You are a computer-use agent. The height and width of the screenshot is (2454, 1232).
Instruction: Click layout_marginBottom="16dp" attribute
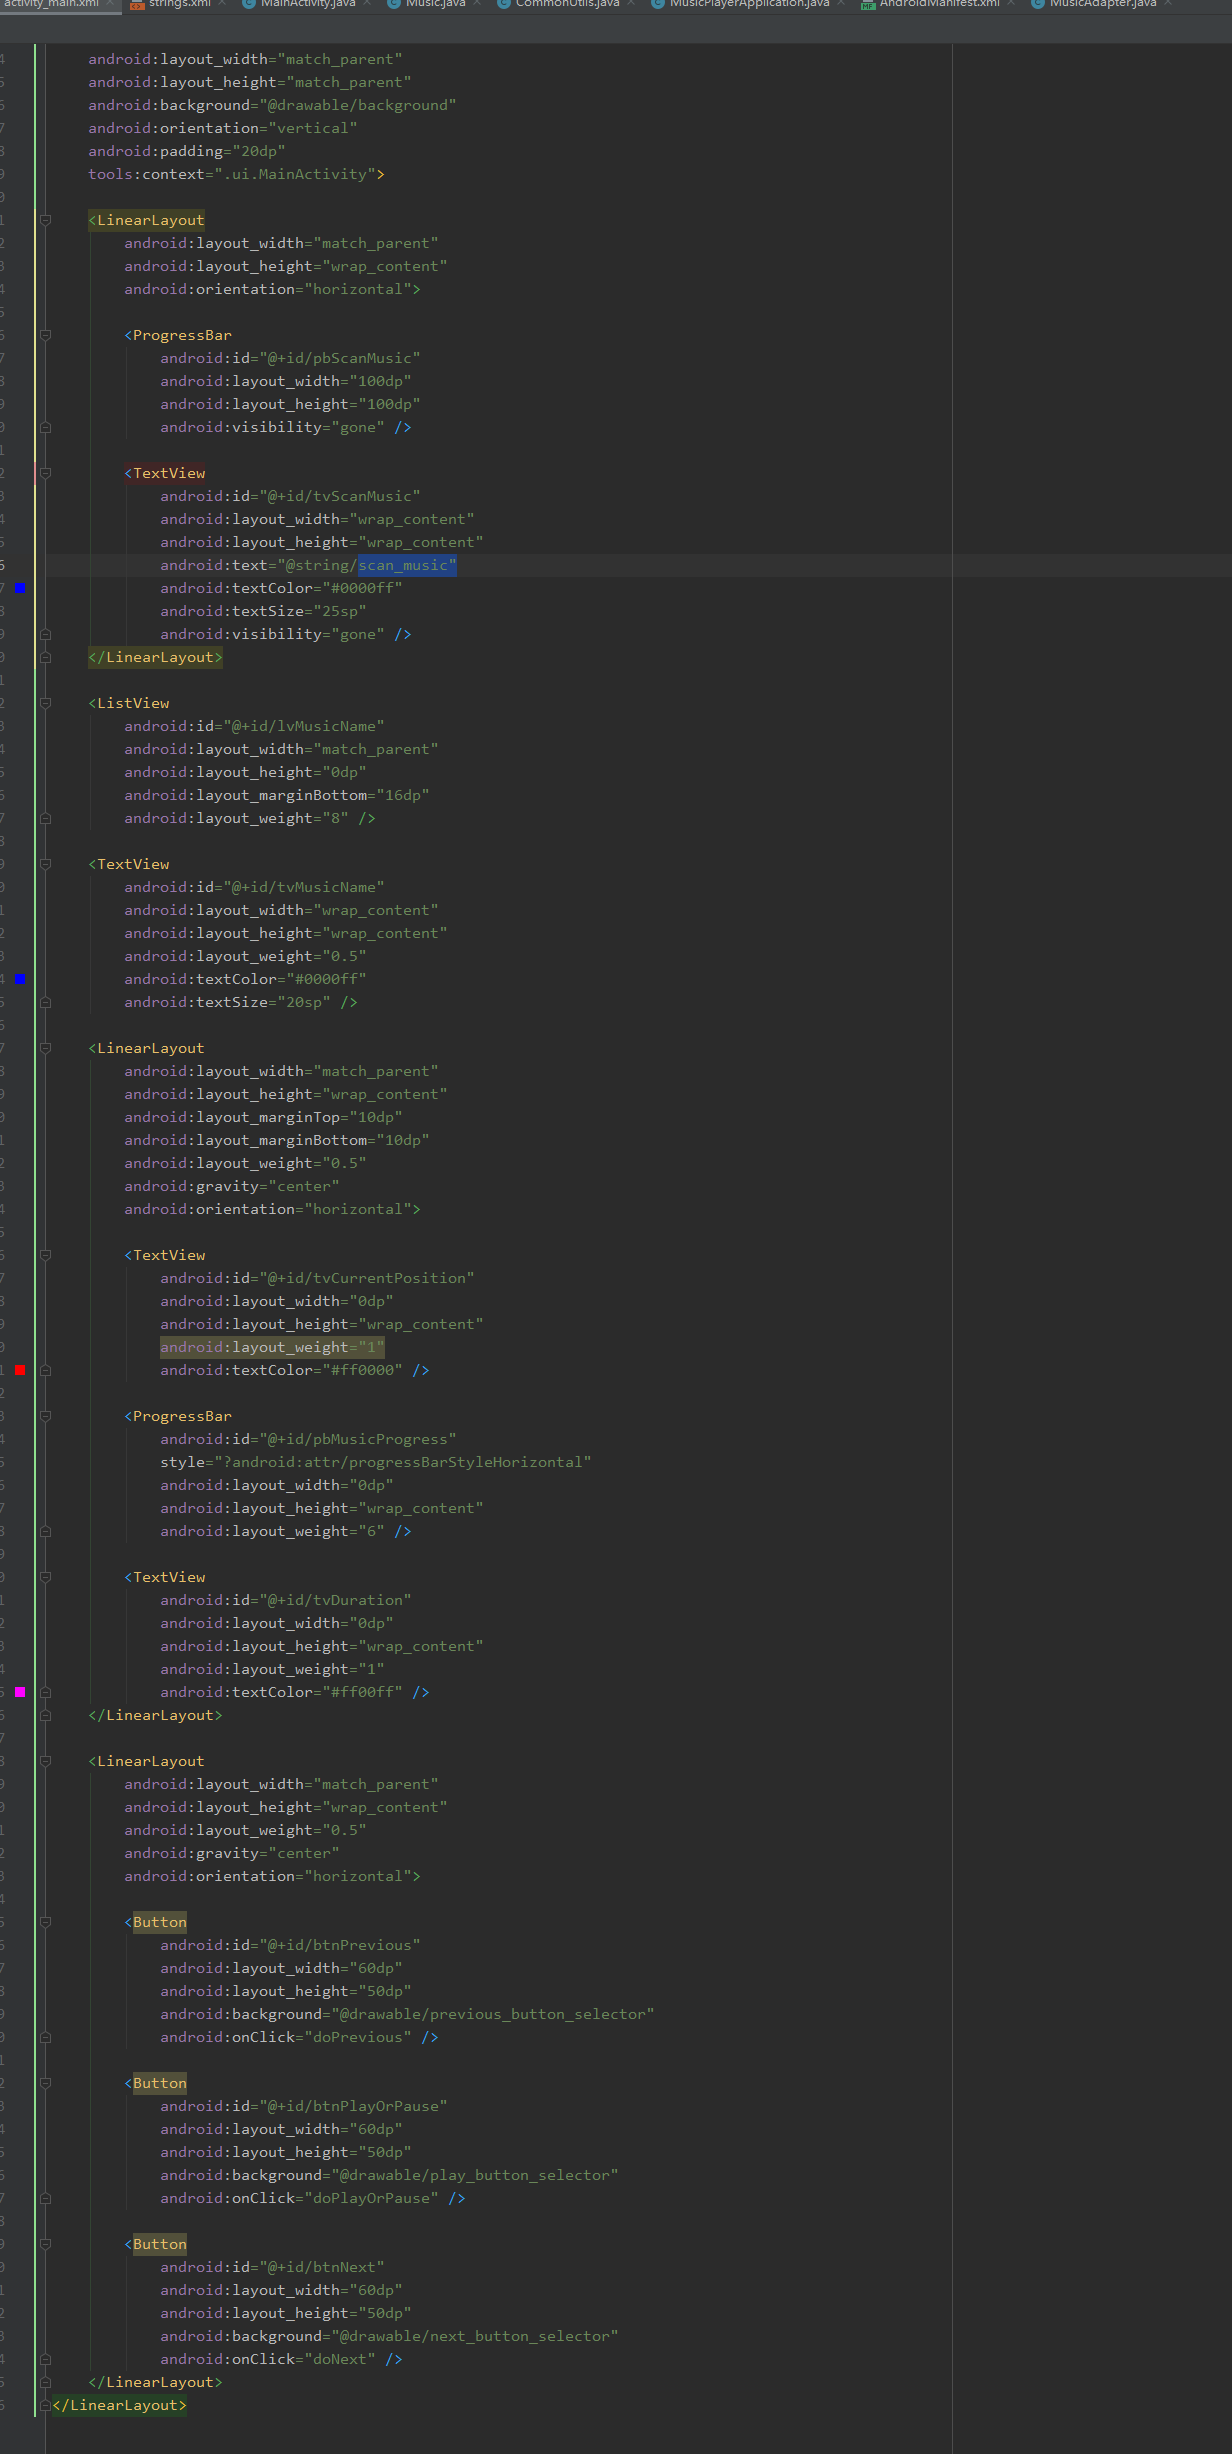[x=276, y=795]
